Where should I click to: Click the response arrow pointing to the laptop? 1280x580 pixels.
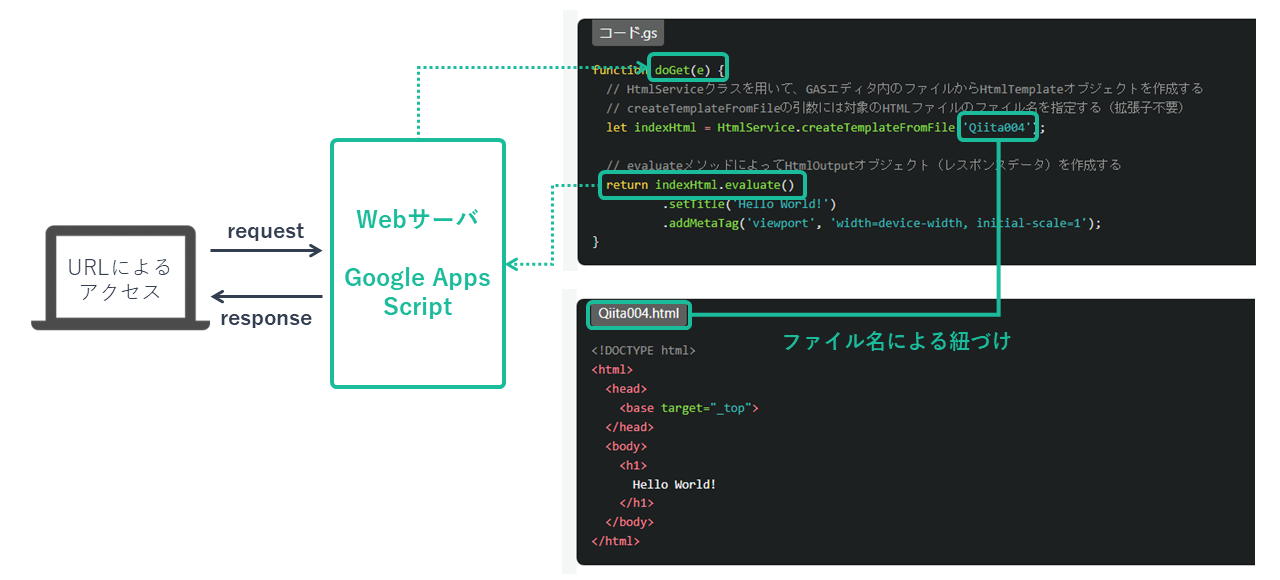(265, 296)
